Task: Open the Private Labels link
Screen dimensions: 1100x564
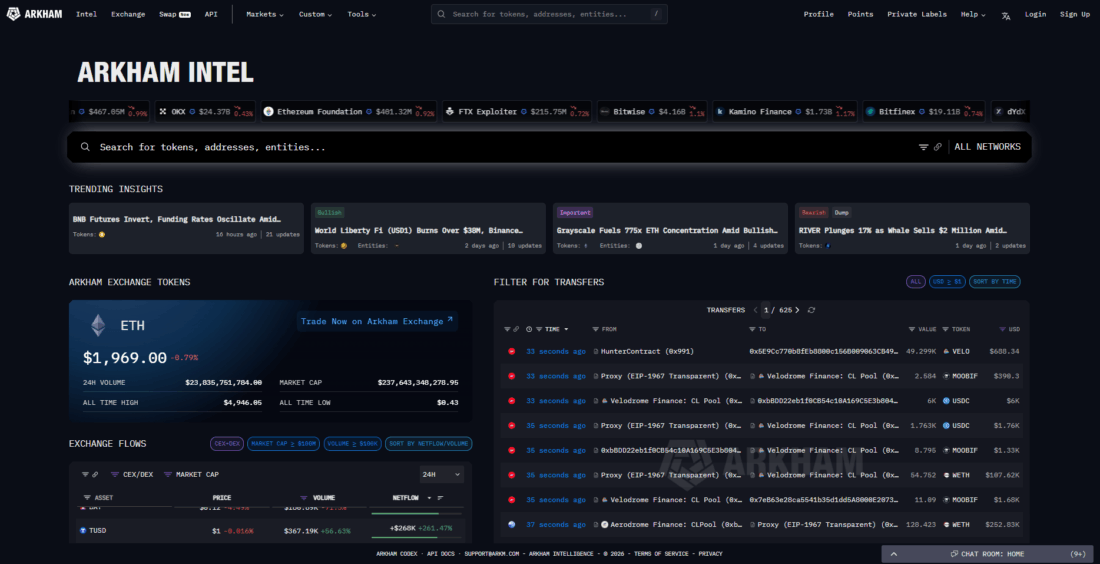Action: pyautogui.click(x=916, y=14)
